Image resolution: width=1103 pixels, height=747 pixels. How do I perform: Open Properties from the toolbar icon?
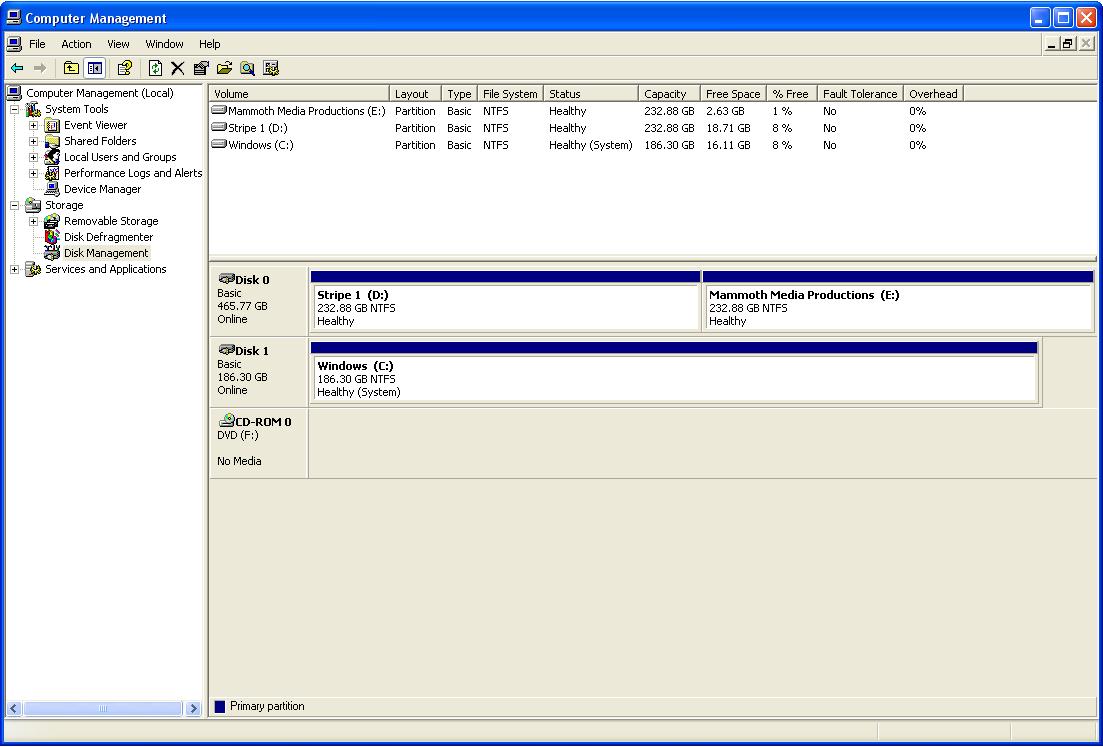coord(201,68)
